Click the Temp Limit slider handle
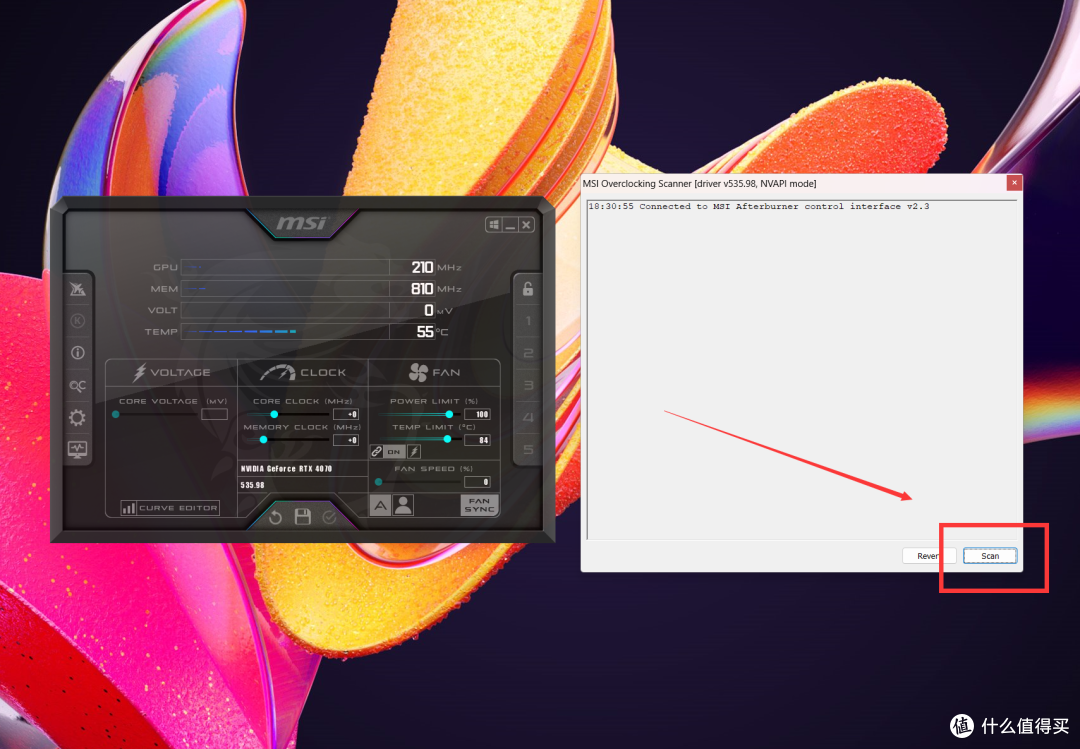 click(447, 439)
